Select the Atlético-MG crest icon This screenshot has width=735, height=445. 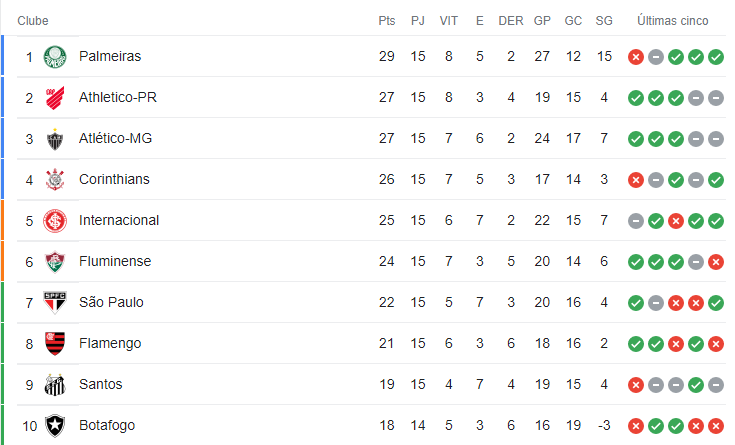[x=55, y=139]
